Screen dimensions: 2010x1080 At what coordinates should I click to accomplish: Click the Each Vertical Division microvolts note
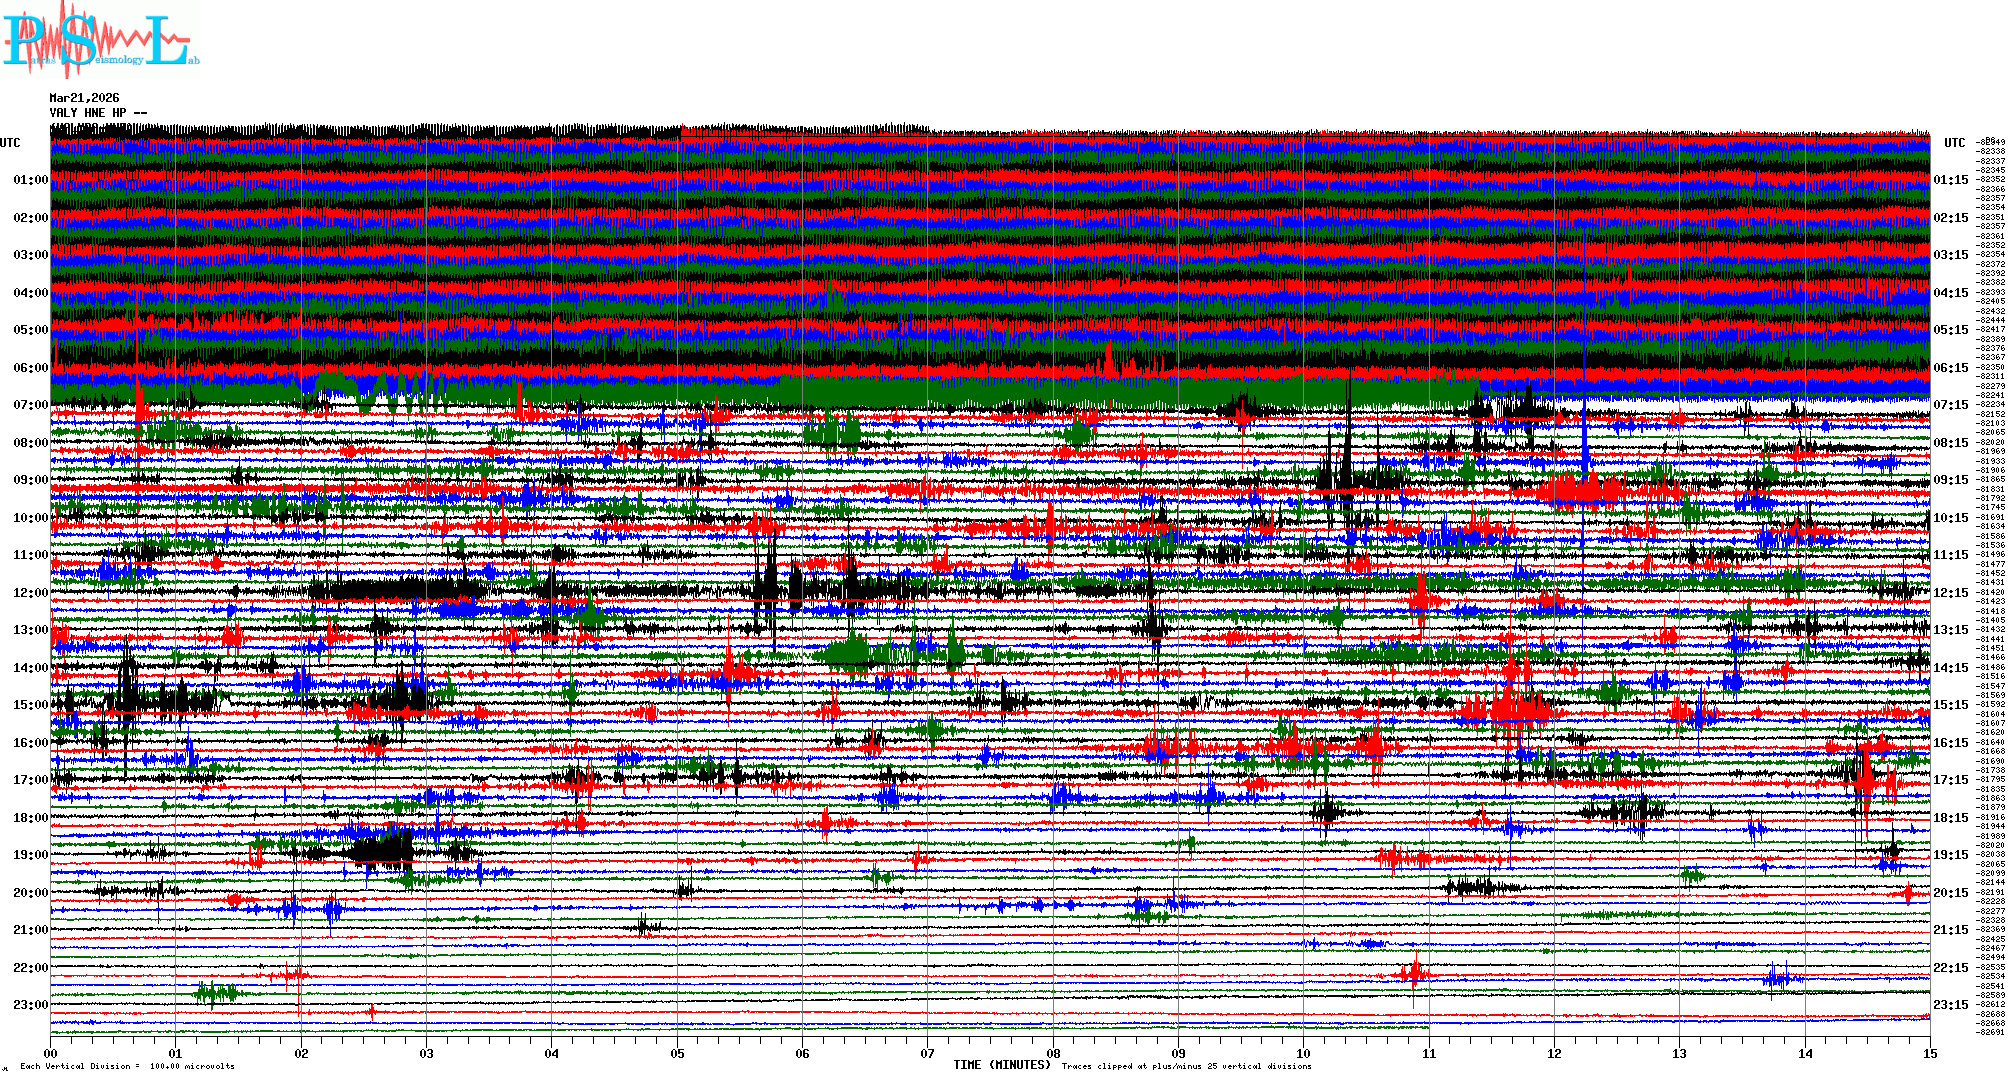pyautogui.click(x=127, y=1066)
